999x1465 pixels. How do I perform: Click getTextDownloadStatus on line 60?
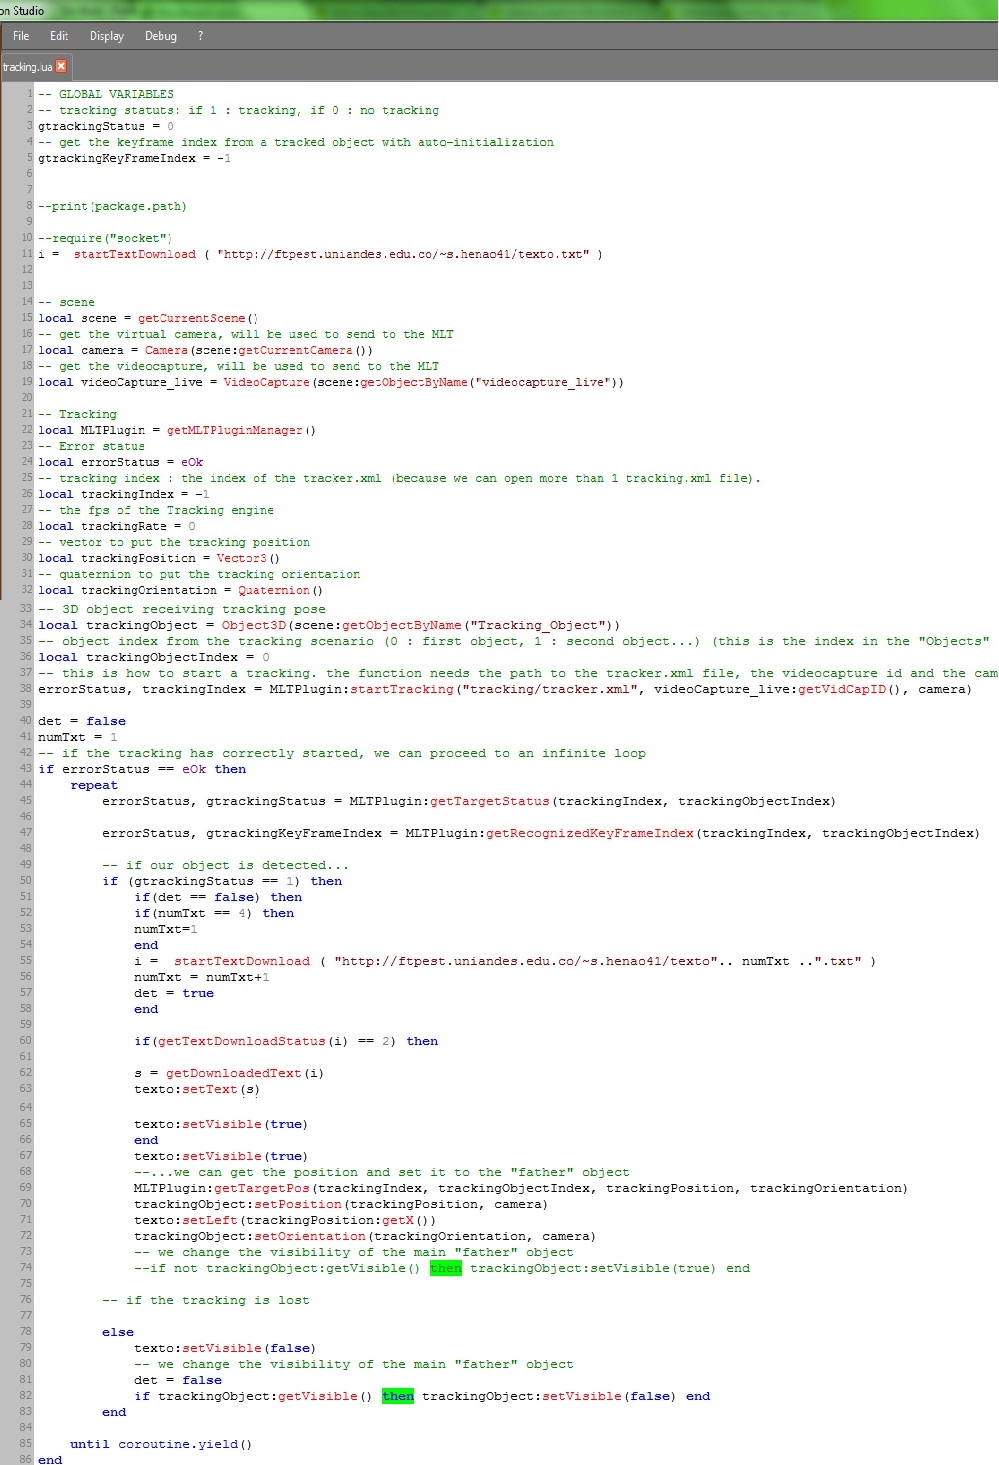click(x=241, y=1041)
